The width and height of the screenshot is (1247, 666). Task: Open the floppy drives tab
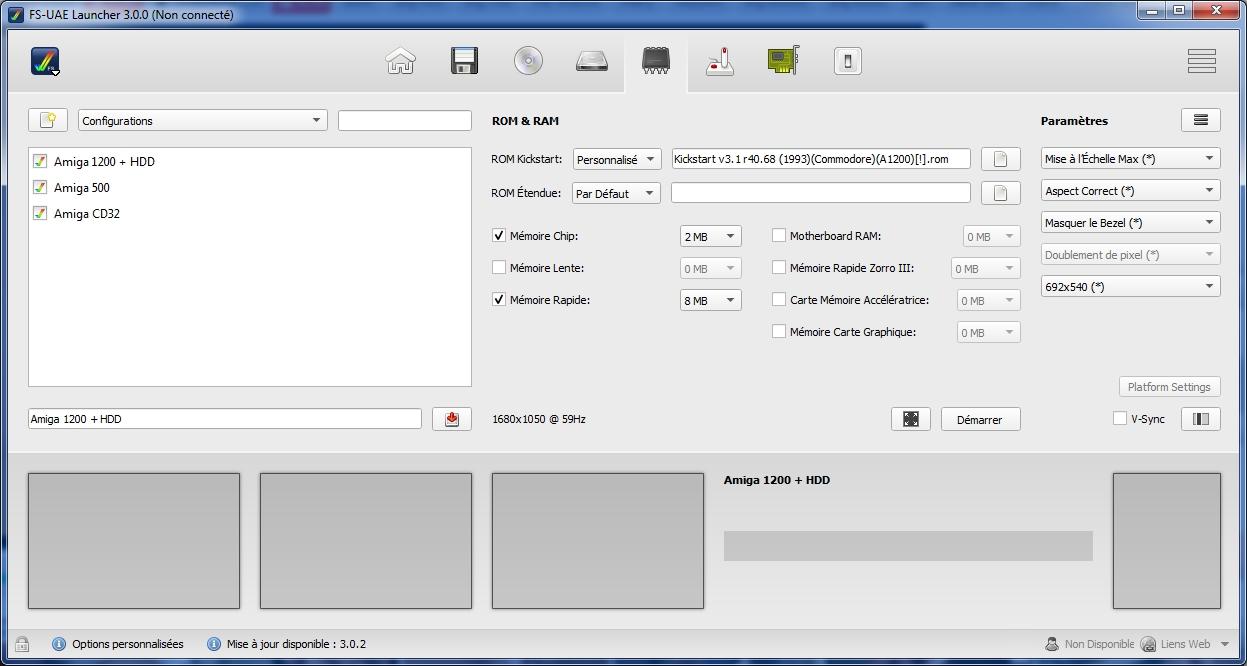tap(464, 61)
